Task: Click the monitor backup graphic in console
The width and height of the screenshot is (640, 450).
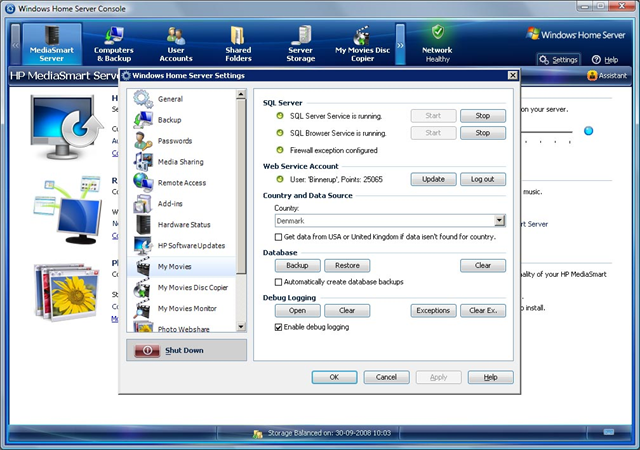Action: point(66,127)
